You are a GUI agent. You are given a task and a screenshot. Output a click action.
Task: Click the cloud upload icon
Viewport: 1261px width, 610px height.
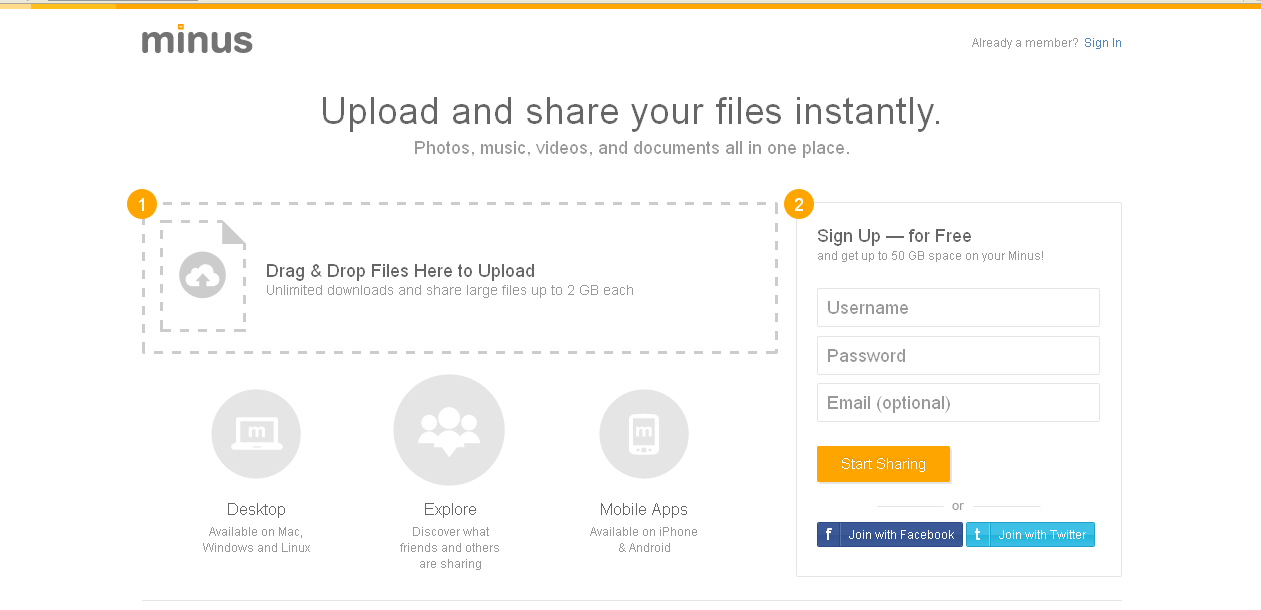click(202, 275)
